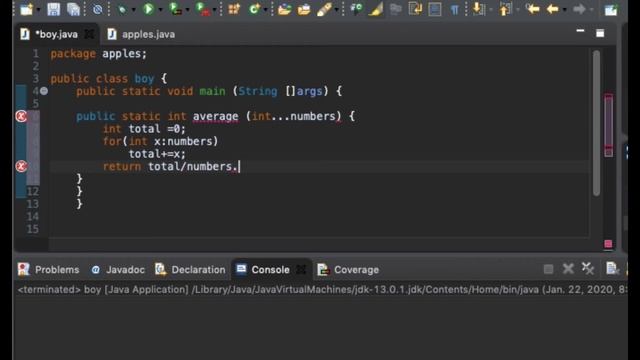
Task: Open the Problems view tab
Action: [x=49, y=270]
